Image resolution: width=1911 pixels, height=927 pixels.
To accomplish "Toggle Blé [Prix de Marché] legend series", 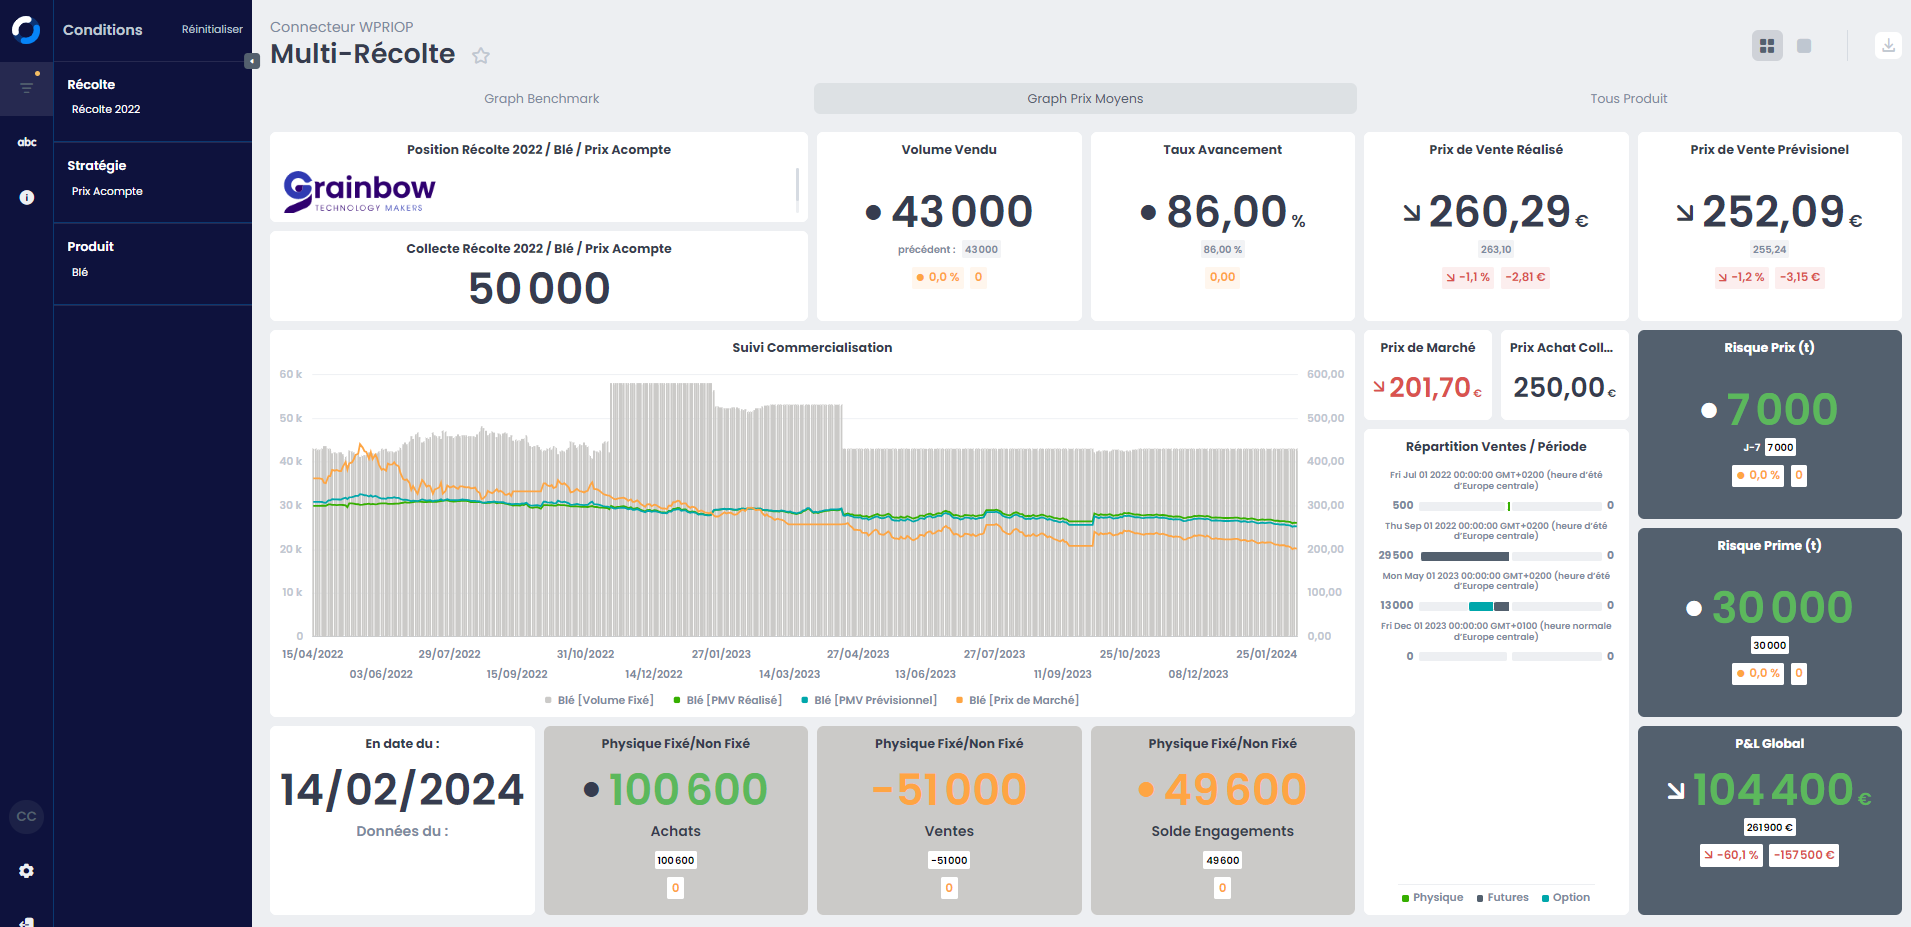I will pyautogui.click(x=1017, y=700).
